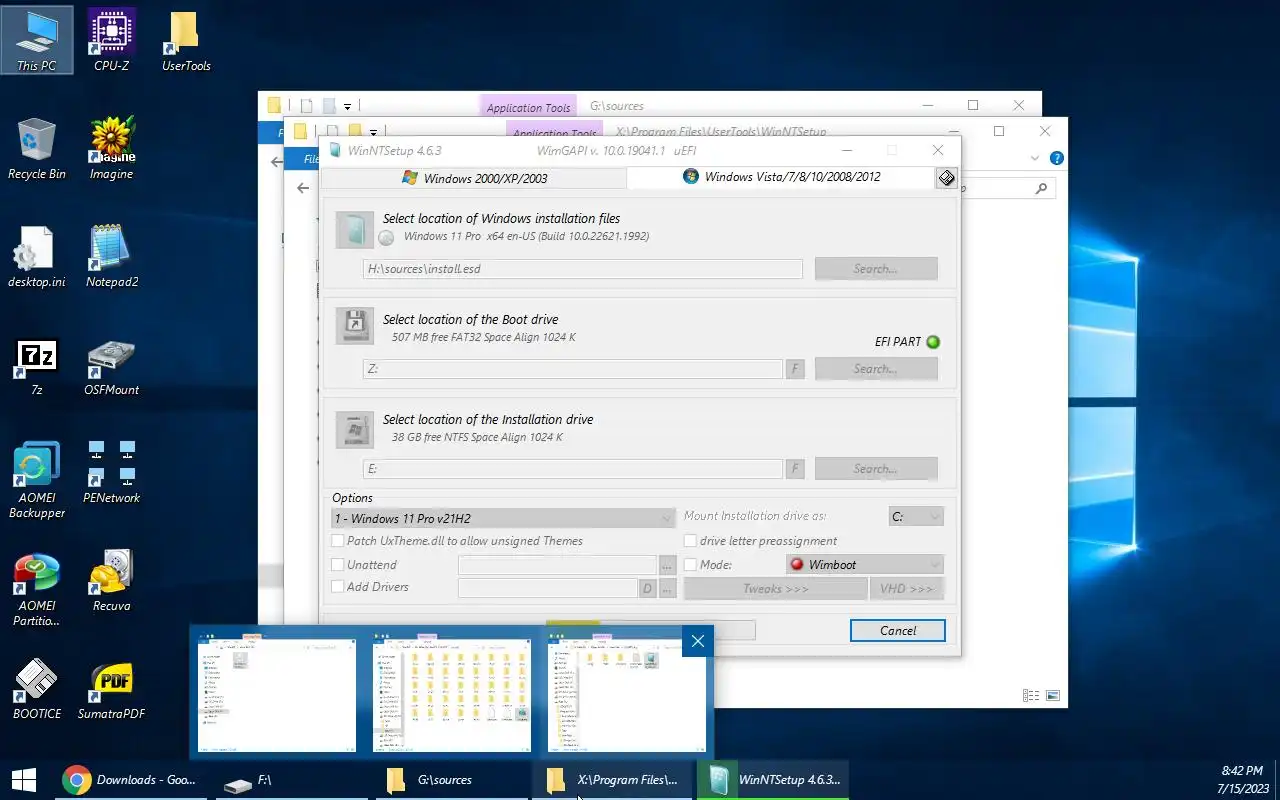Screen dimensions: 1280x800
Task: Switch Explorer to the details view button
Action: pyautogui.click(x=1030, y=695)
